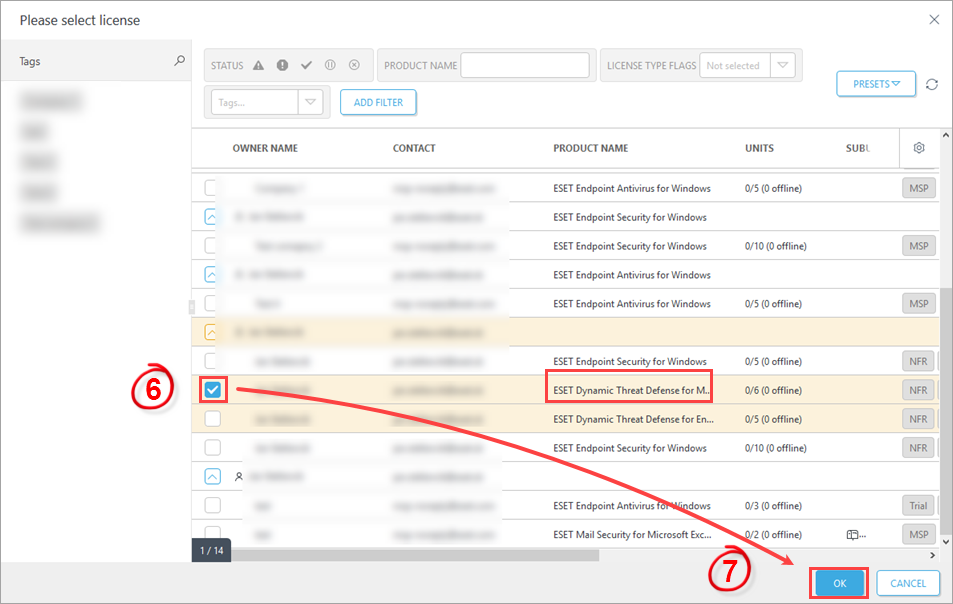This screenshot has height=604, width=953.
Task: Click "ESET Dynamic Threat Defense for En..." cell
Action: pos(633,419)
